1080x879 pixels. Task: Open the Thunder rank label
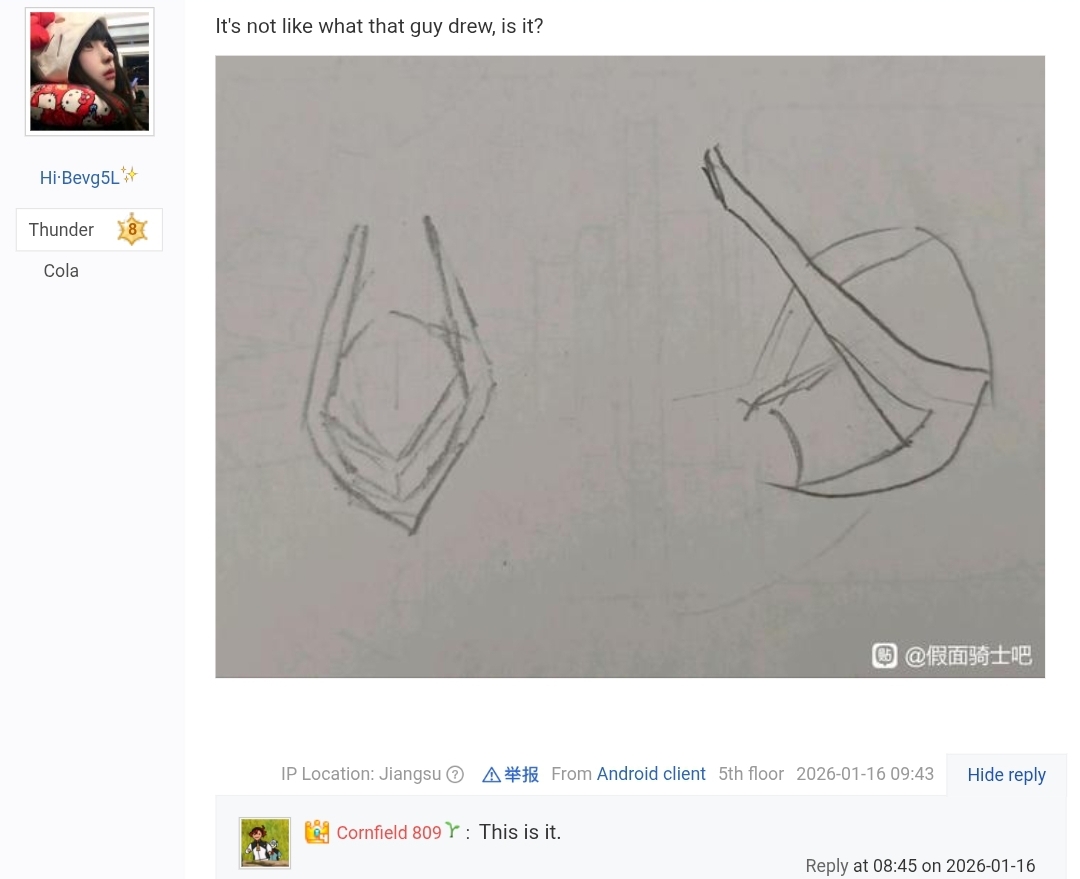(61, 229)
